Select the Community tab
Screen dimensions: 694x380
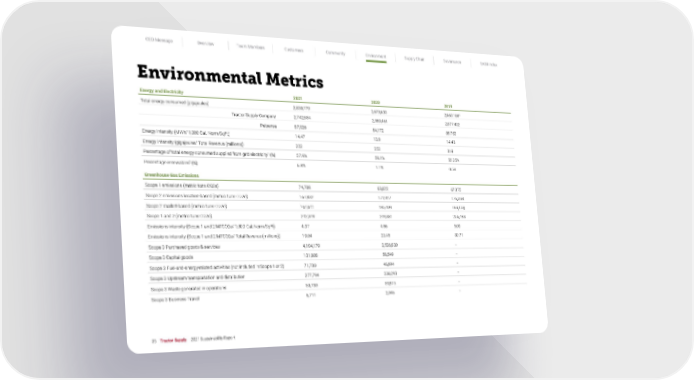(x=335, y=53)
